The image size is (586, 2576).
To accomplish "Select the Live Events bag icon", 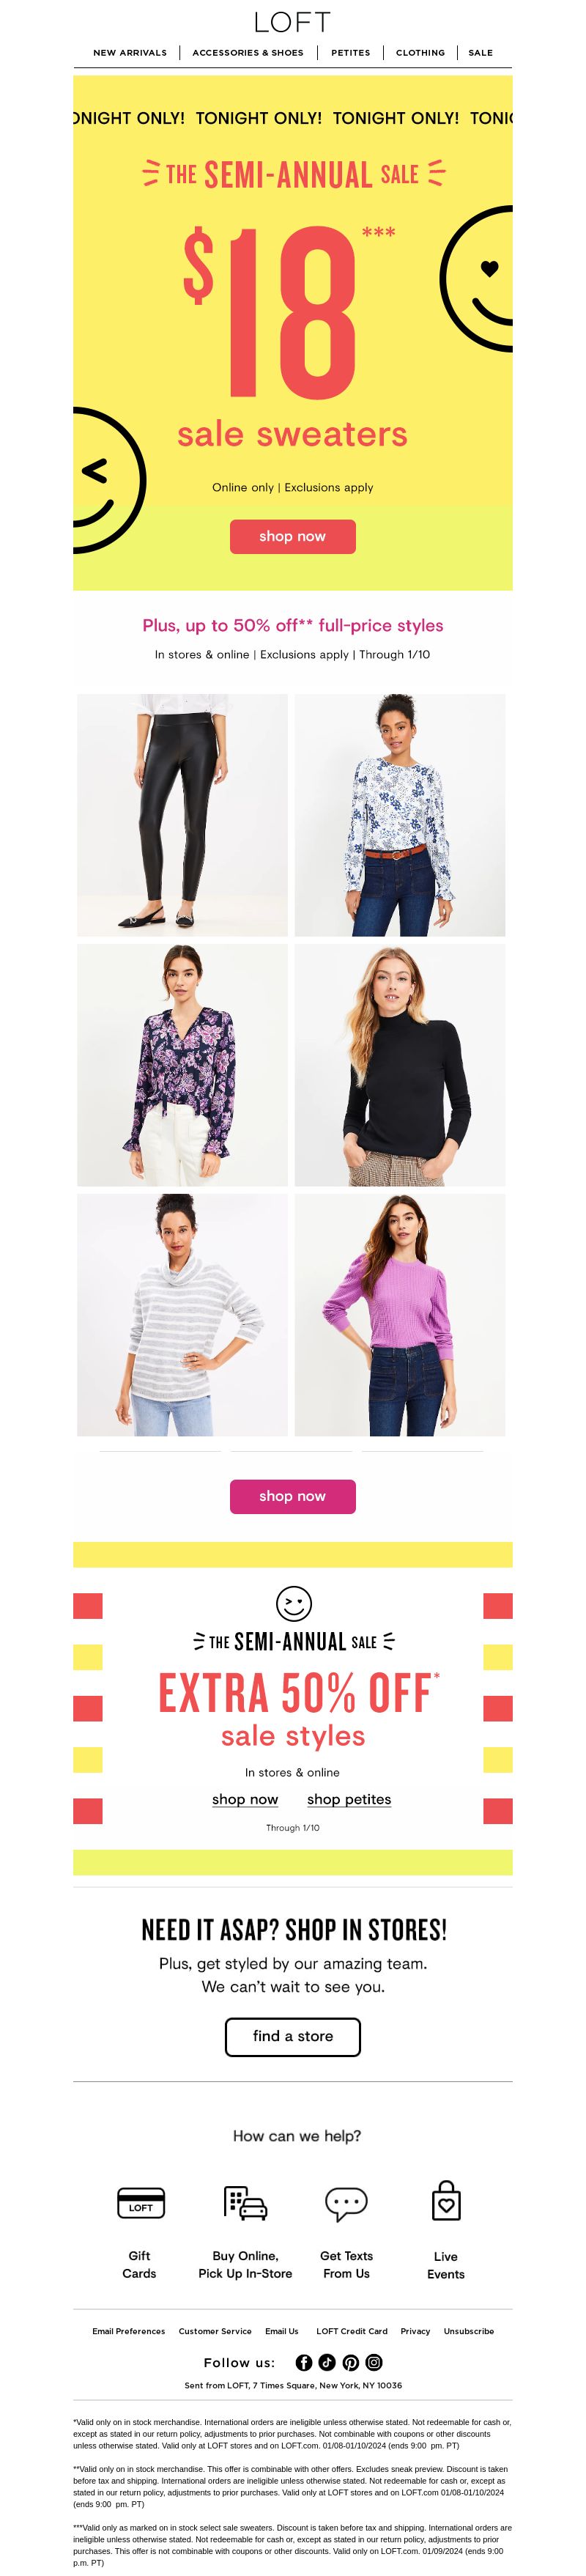I will 446,2201.
